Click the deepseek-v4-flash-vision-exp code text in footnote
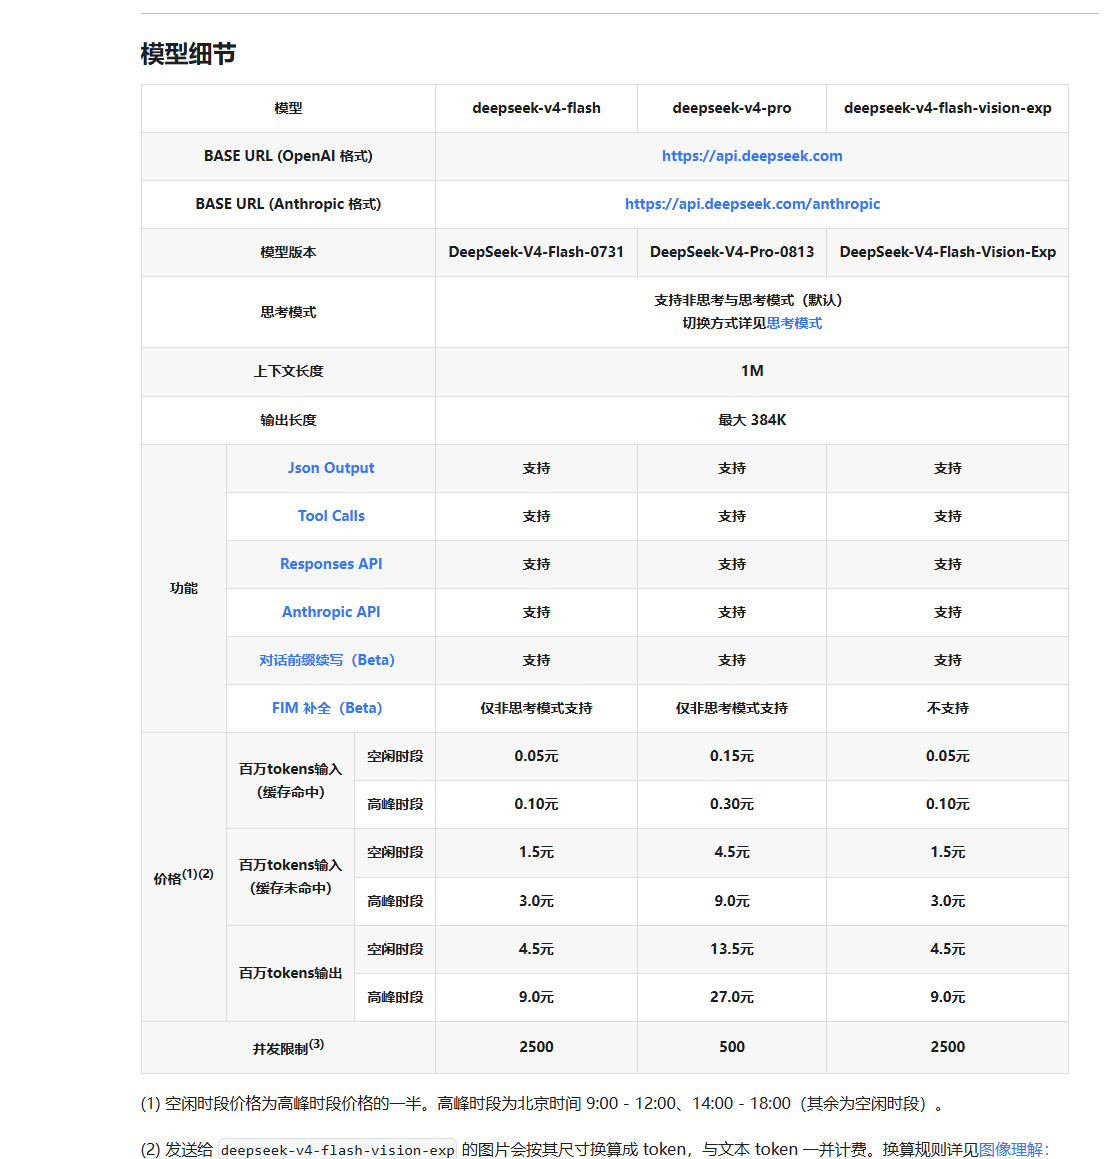The width and height of the screenshot is (1107, 1159). tap(338, 1150)
